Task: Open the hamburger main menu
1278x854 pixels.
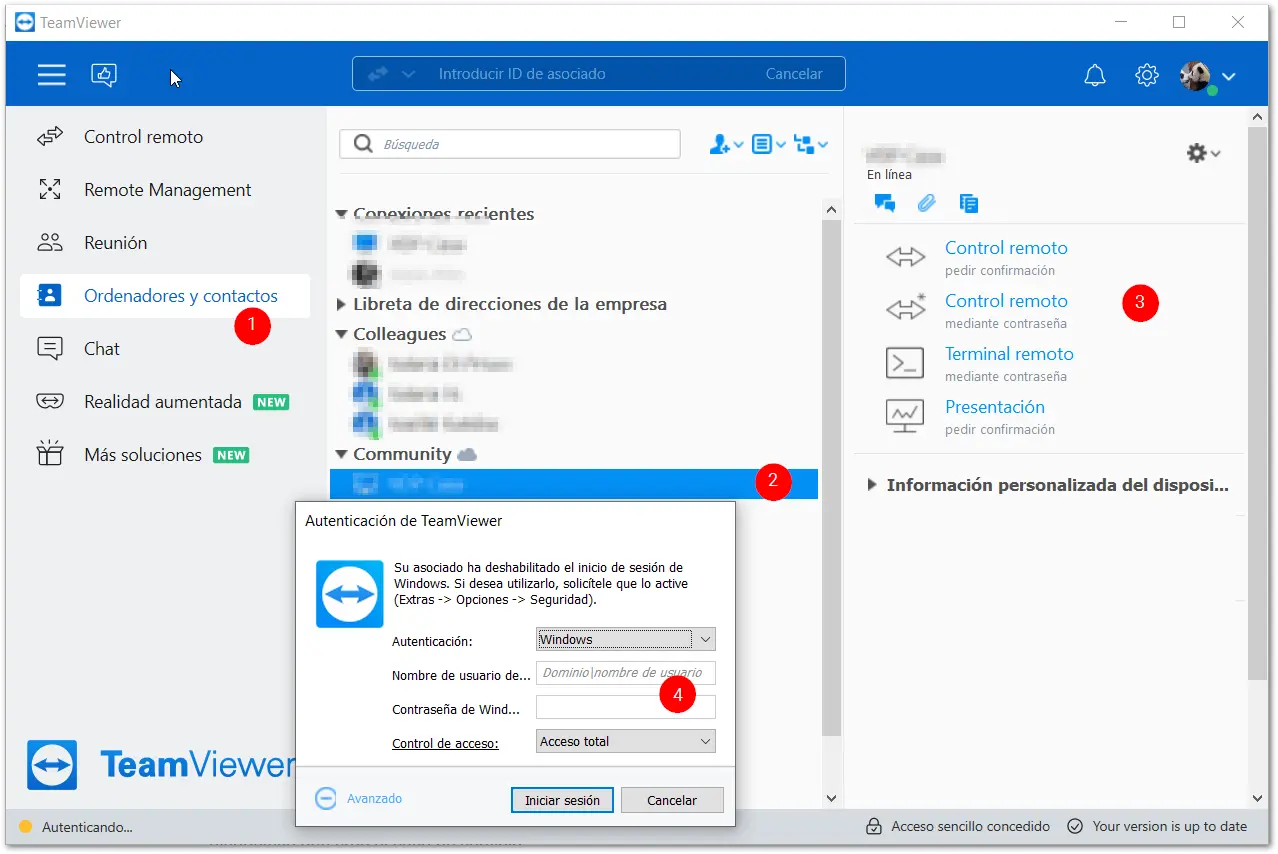Action: [x=51, y=74]
